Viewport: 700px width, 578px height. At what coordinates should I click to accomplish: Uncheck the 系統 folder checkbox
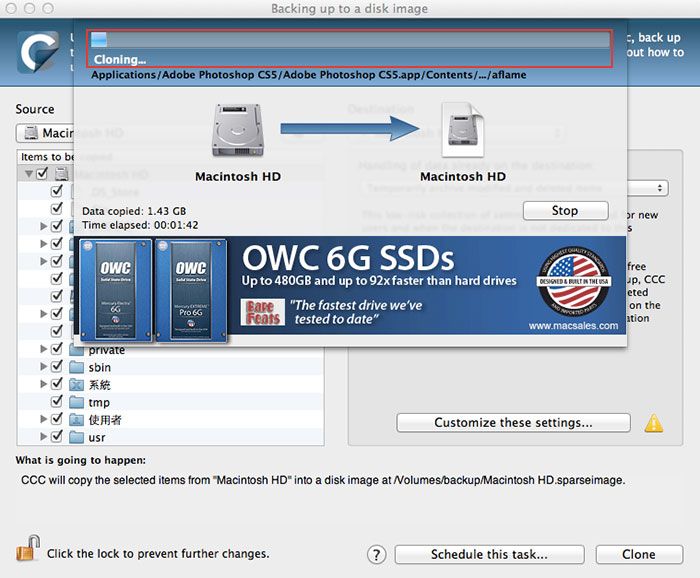(57, 383)
